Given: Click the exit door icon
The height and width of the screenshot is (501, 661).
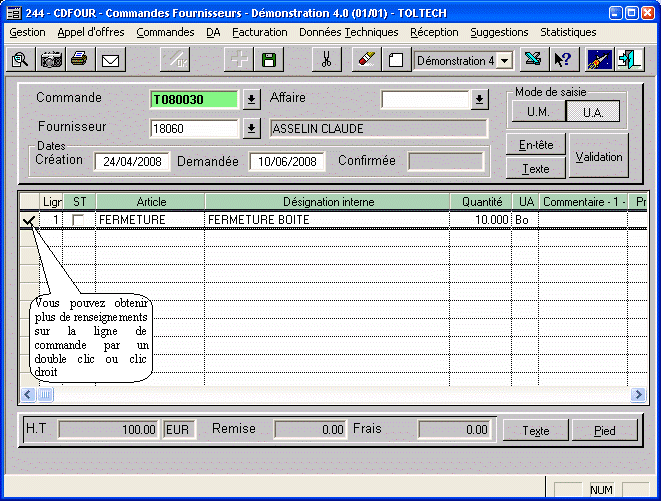Looking at the screenshot, I should (x=629, y=60).
